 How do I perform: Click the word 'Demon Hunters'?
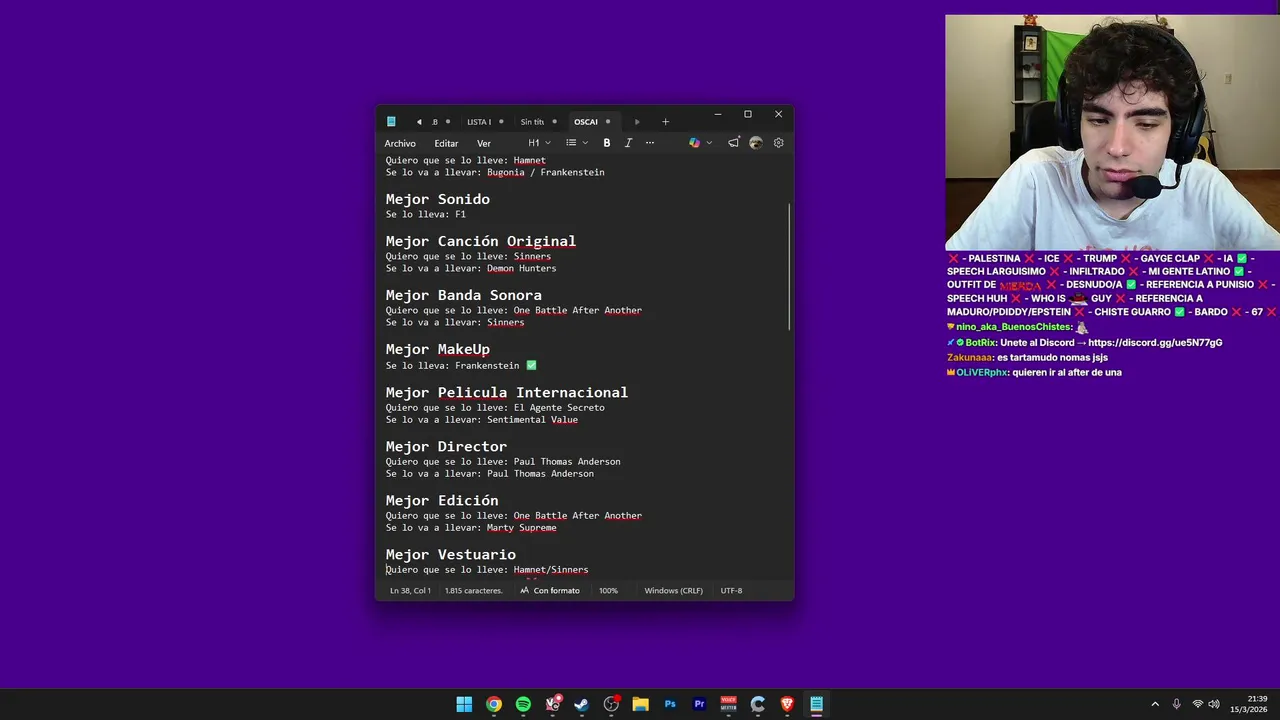[522, 268]
